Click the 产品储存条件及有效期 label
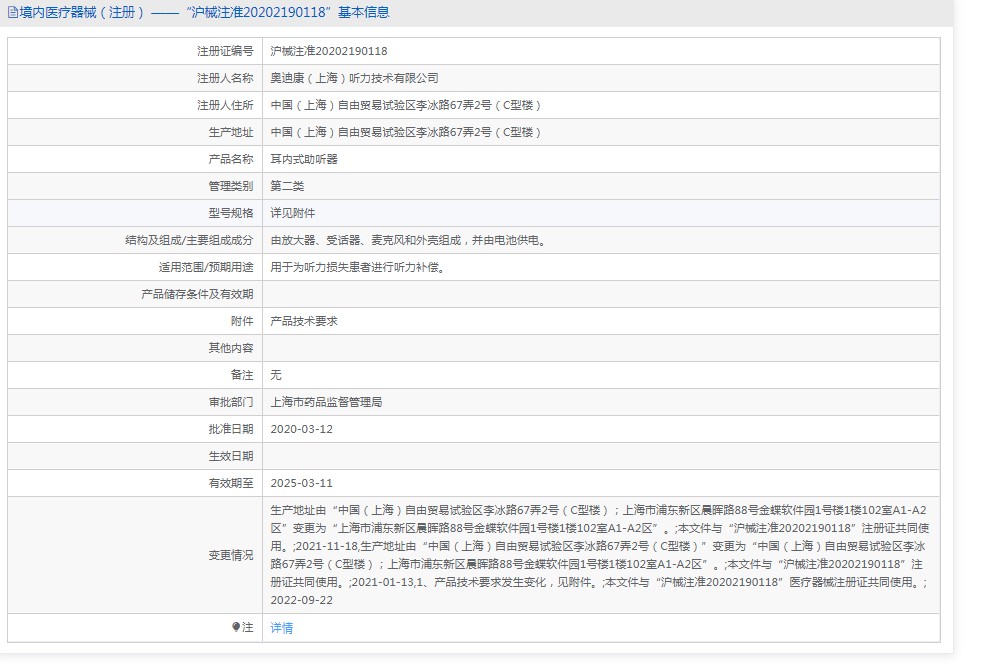This screenshot has width=982, height=667. pos(197,294)
